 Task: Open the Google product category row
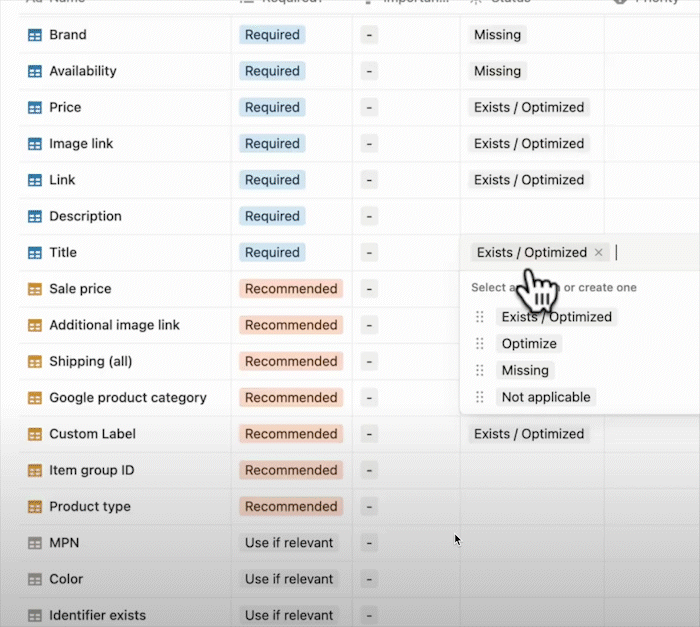128,398
